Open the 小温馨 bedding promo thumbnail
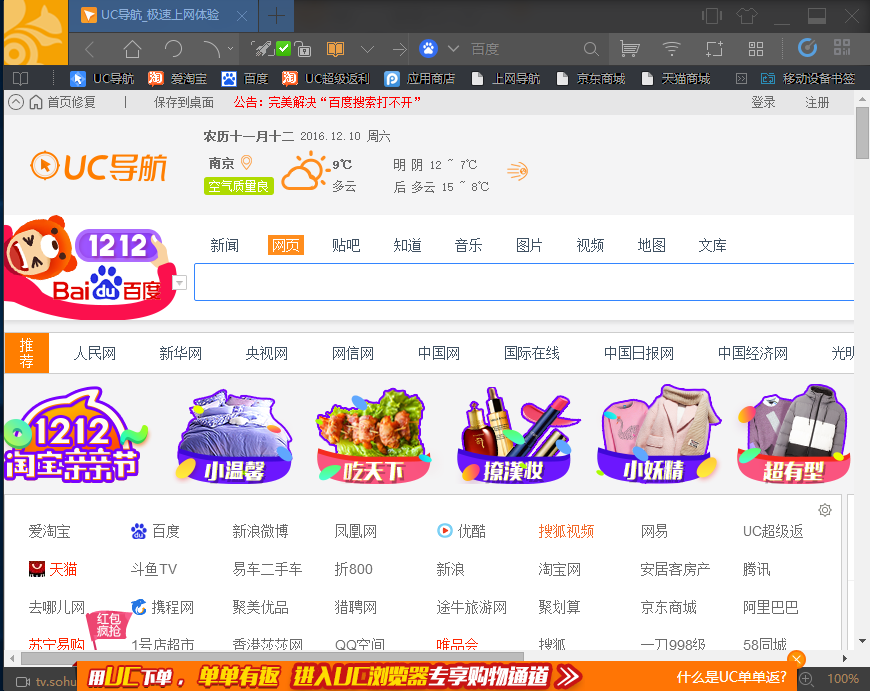Image resolution: width=870 pixels, height=691 pixels. coord(235,436)
